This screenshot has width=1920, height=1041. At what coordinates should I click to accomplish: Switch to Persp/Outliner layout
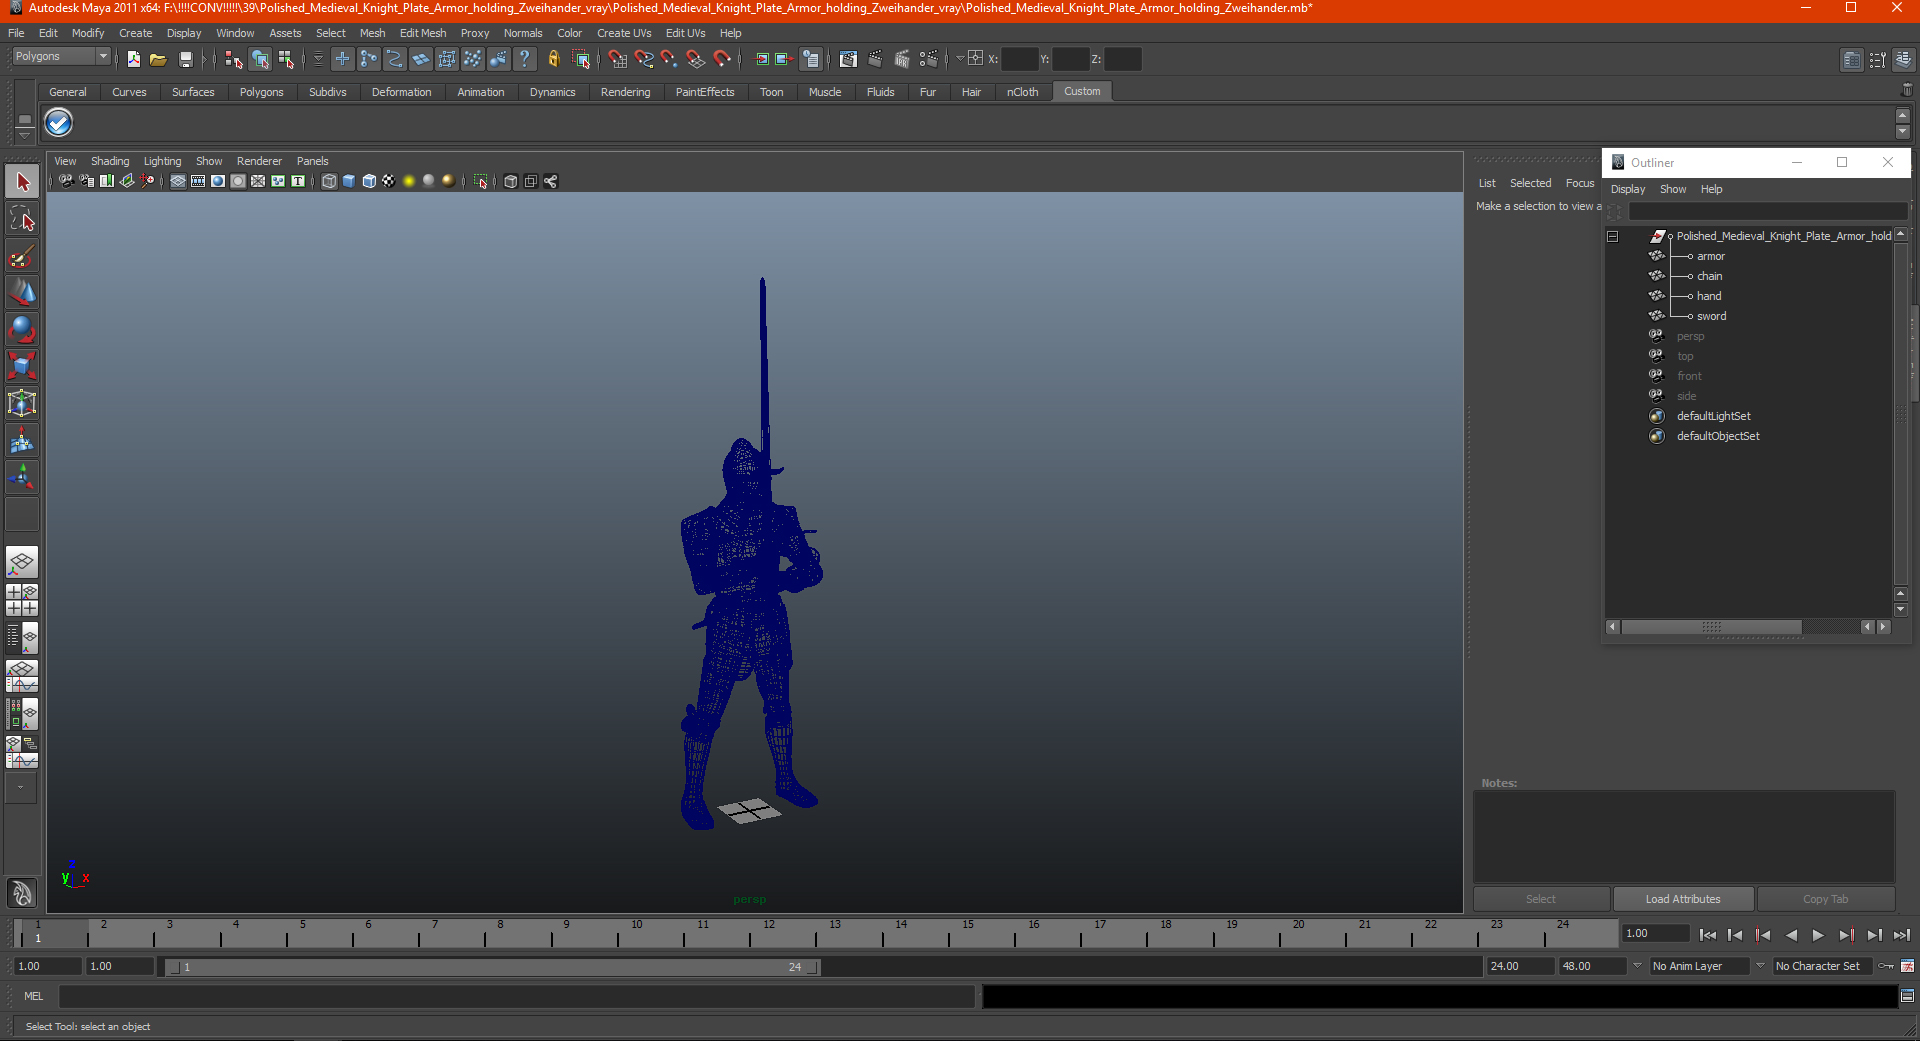(22, 638)
